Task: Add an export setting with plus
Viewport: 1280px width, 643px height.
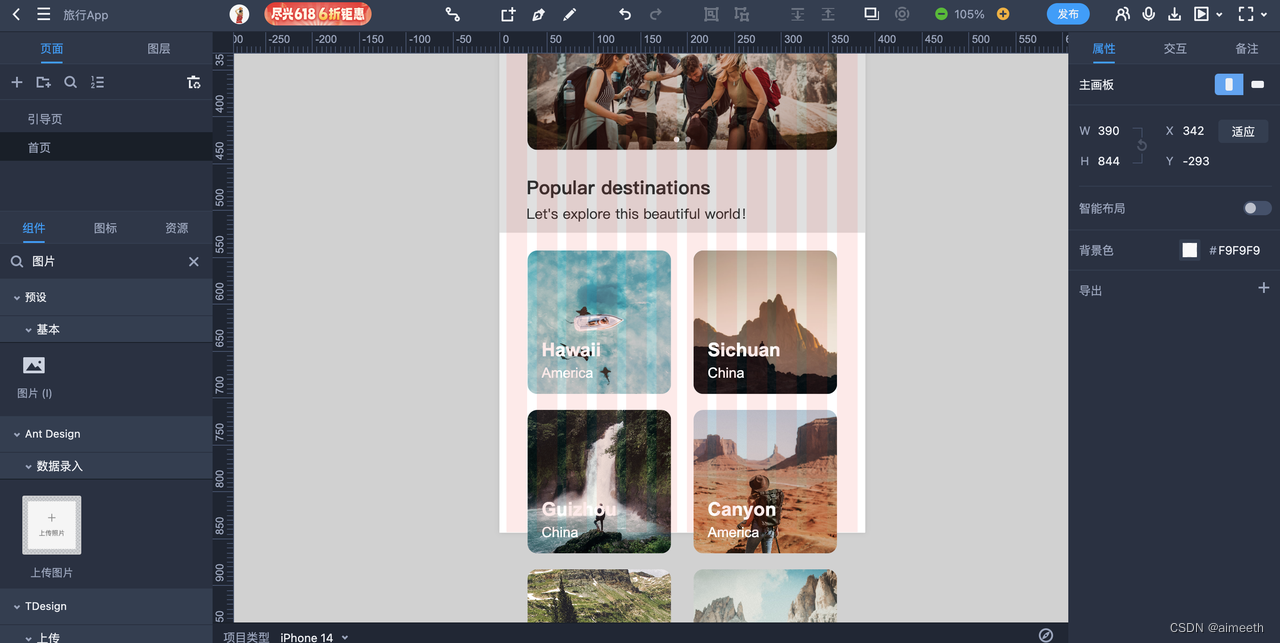Action: click(x=1263, y=288)
